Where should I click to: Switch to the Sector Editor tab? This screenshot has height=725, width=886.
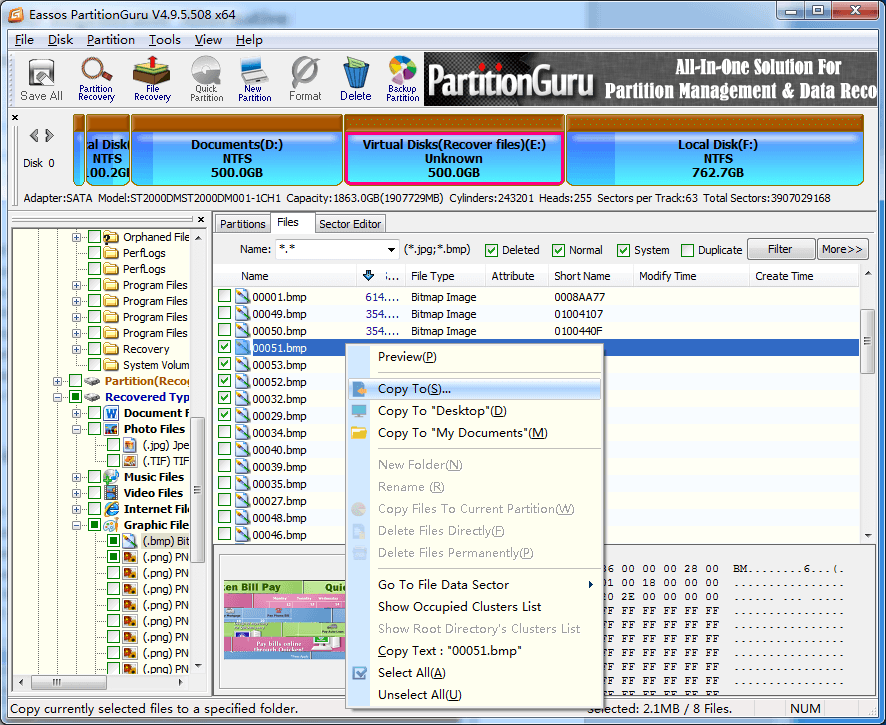click(350, 224)
